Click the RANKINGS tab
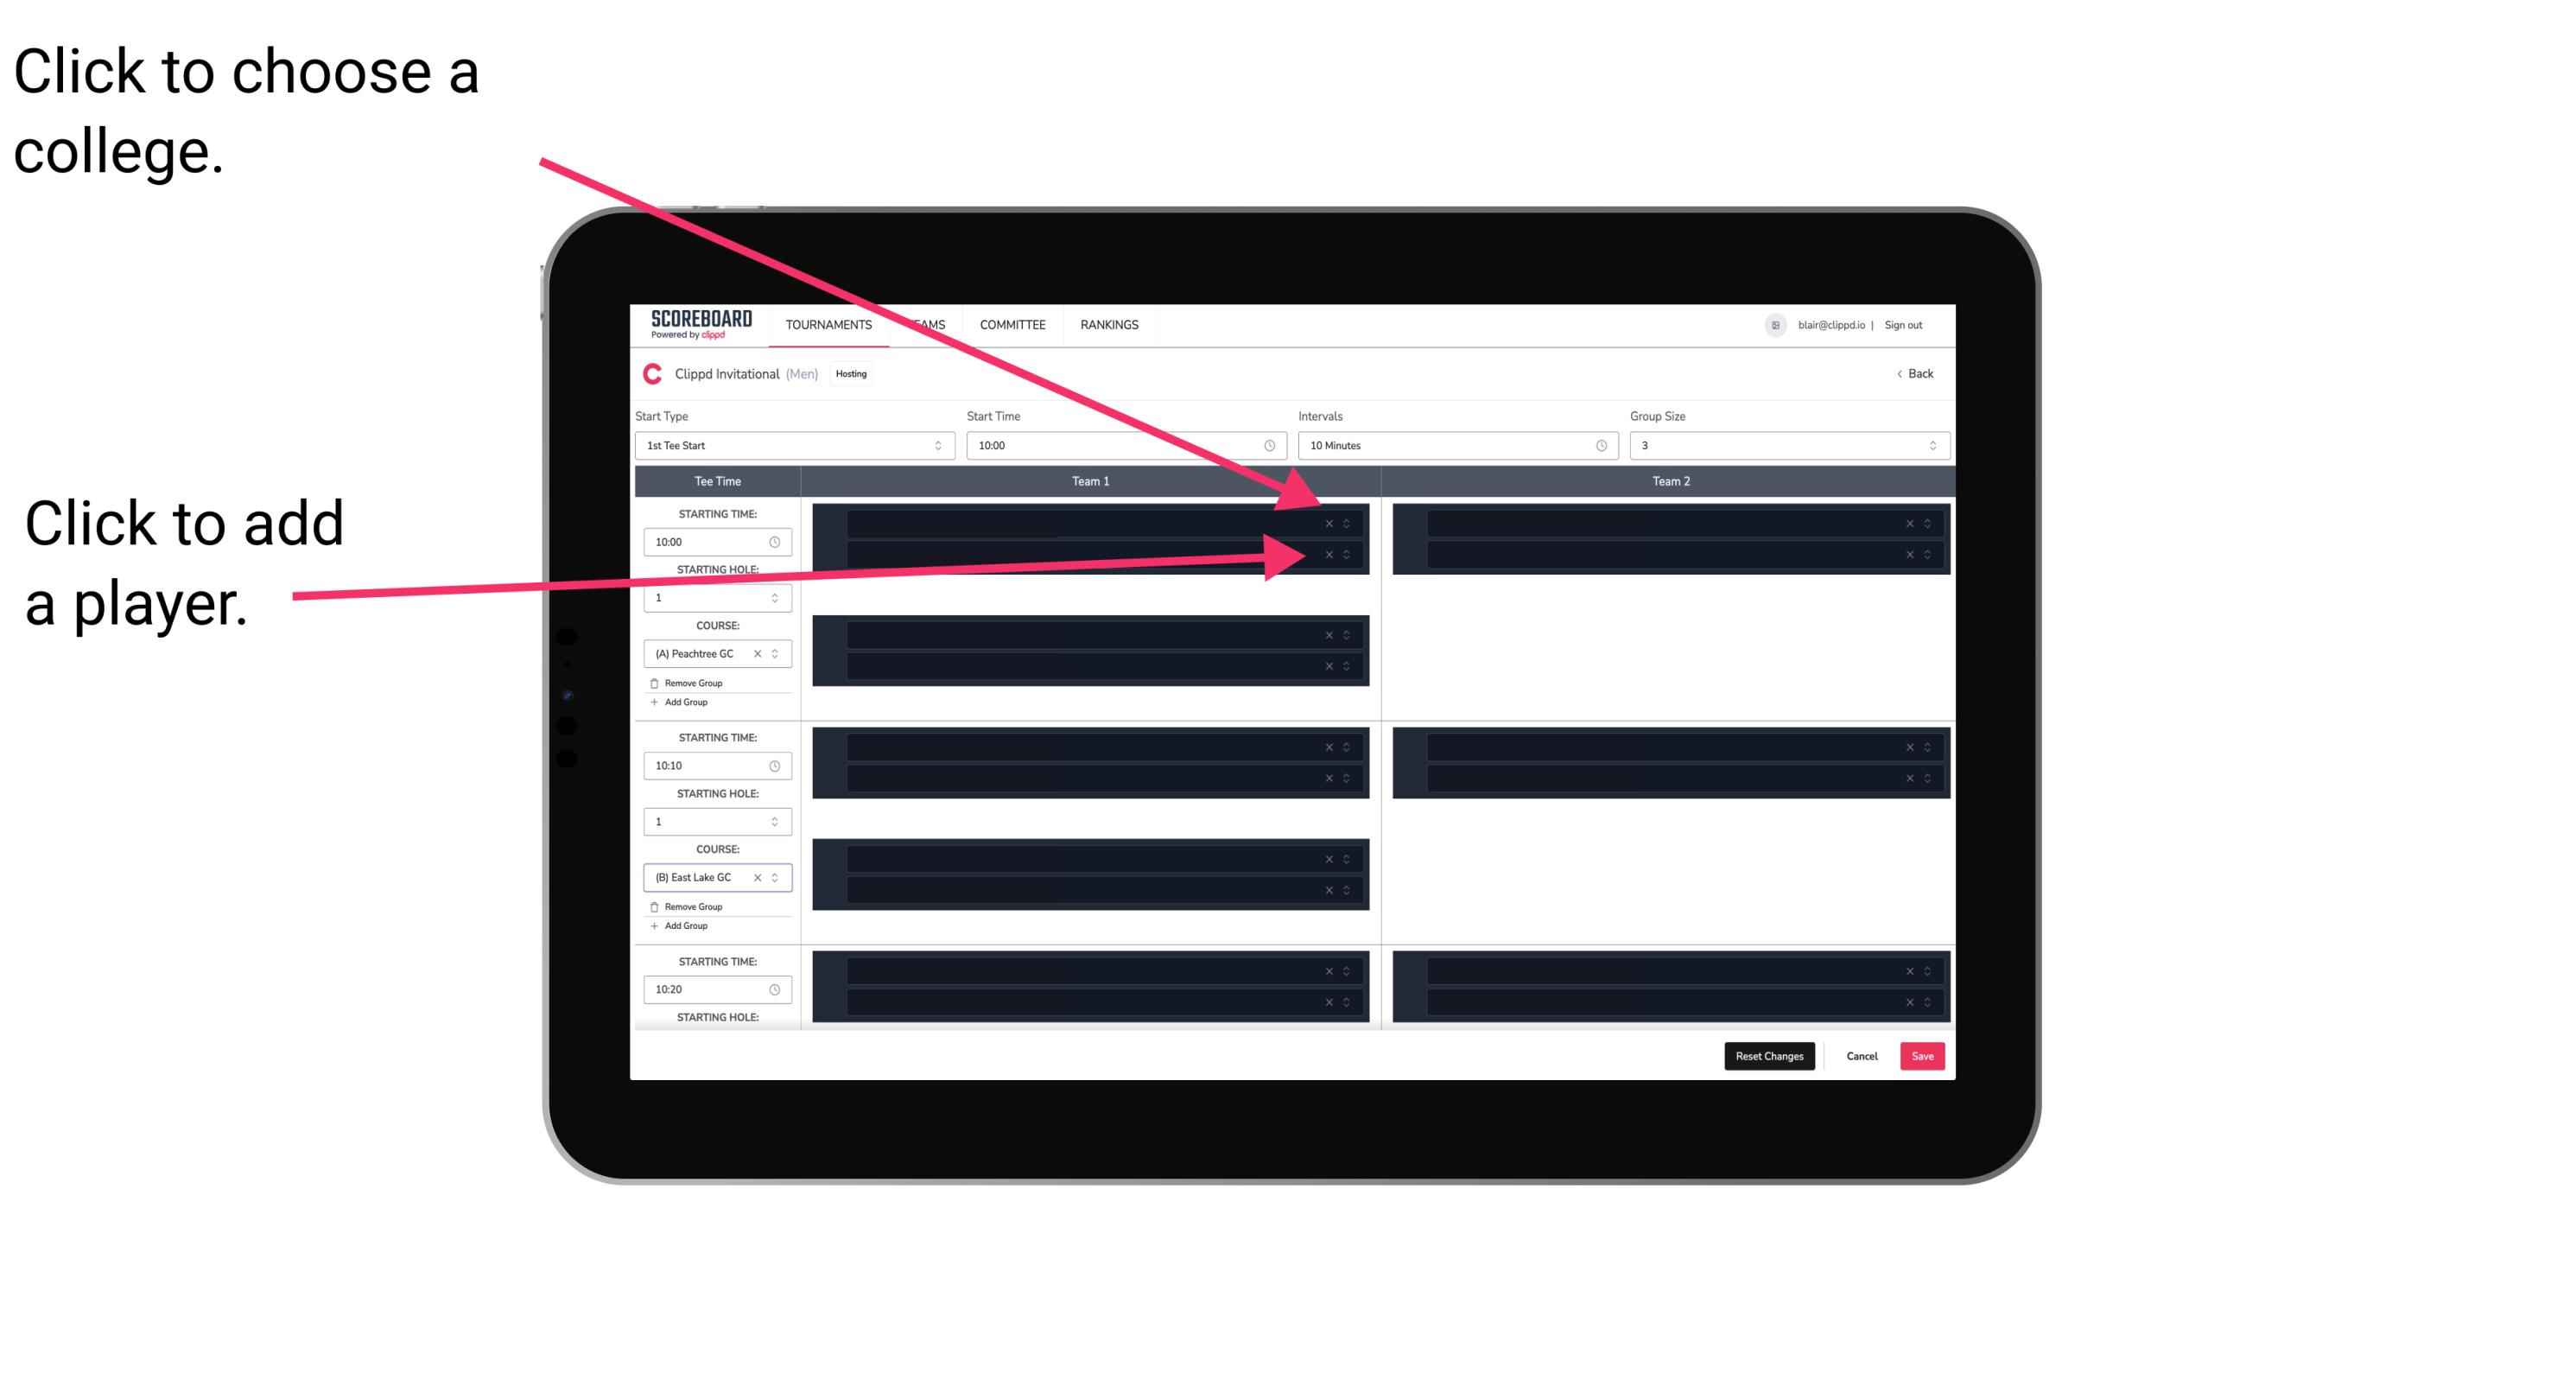Image resolution: width=2576 pixels, height=1386 pixels. pos(1114,326)
